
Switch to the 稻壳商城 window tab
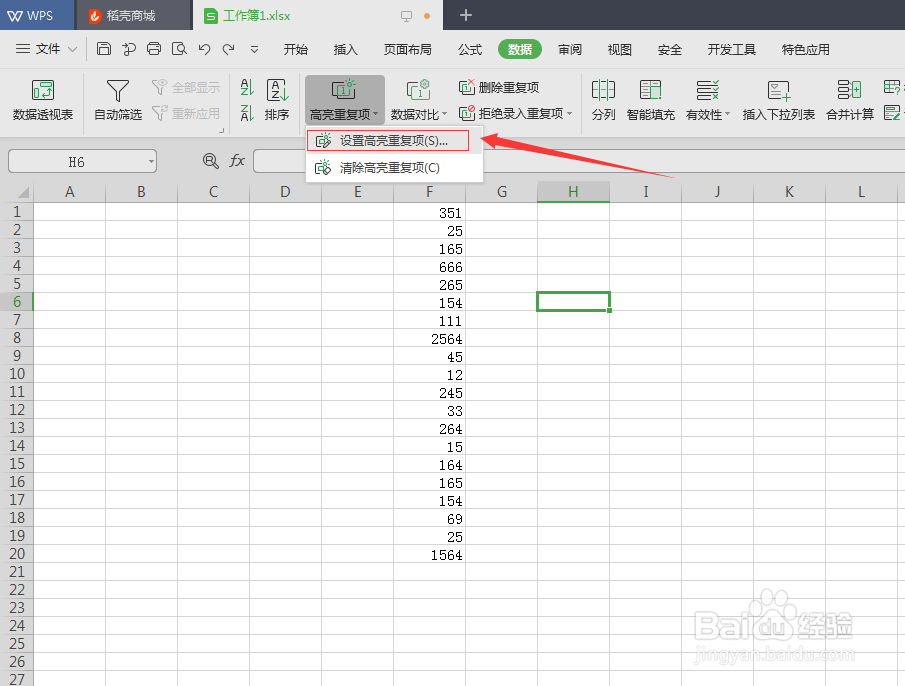click(134, 16)
